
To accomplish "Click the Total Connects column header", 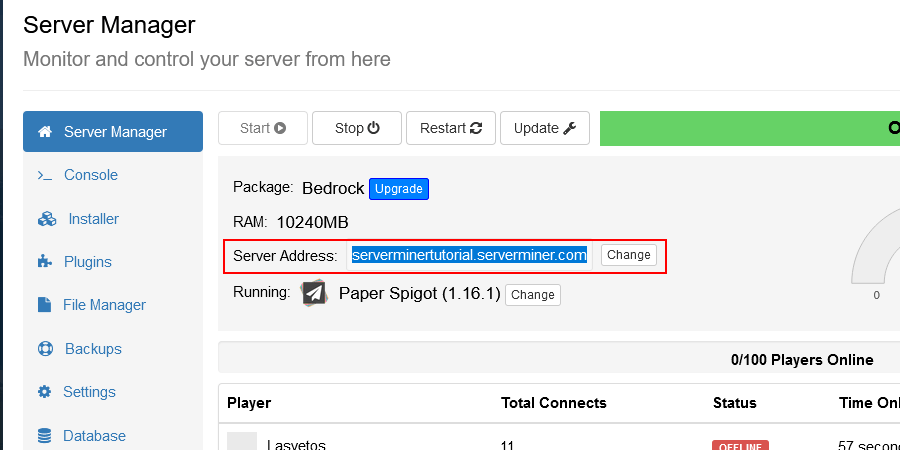I will (553, 403).
